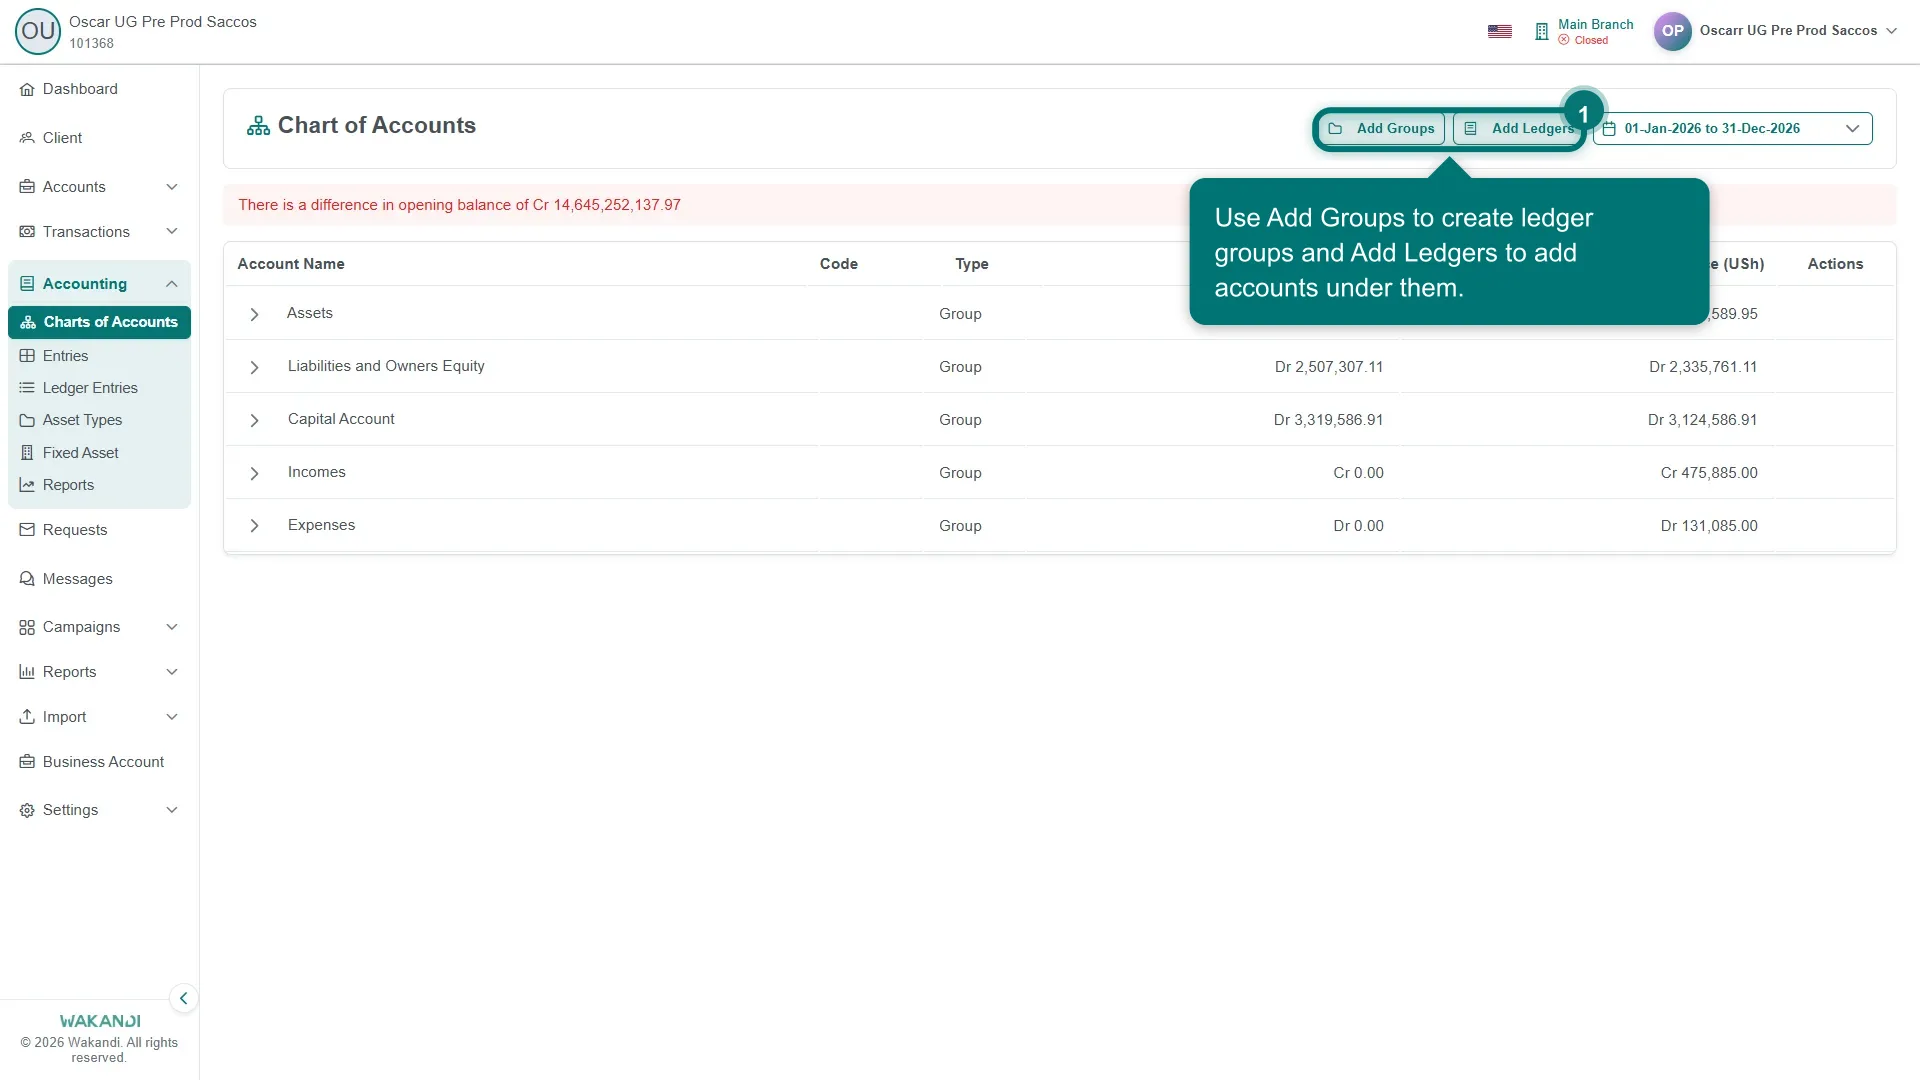Click the Dashboard home icon
Viewport: 1920px width, 1080px height.
tap(27, 89)
